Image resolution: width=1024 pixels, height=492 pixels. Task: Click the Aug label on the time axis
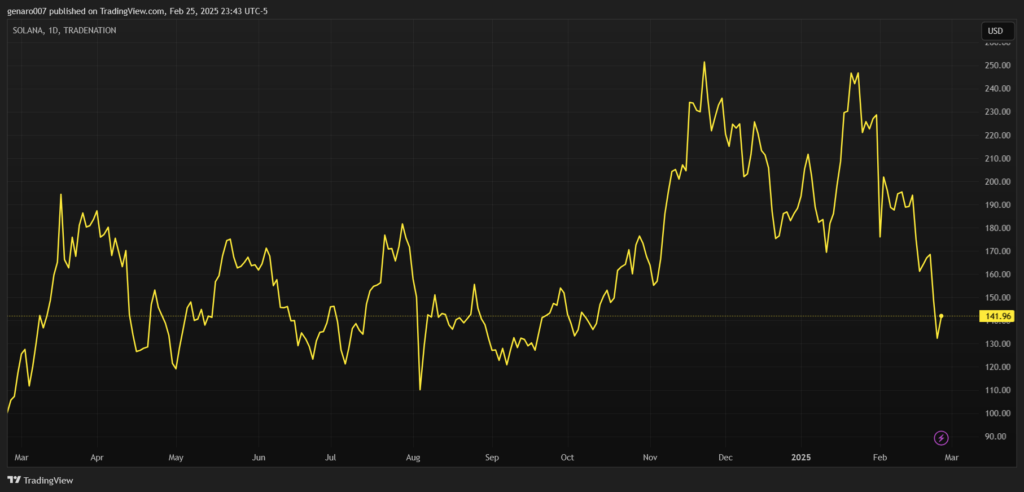pos(412,458)
